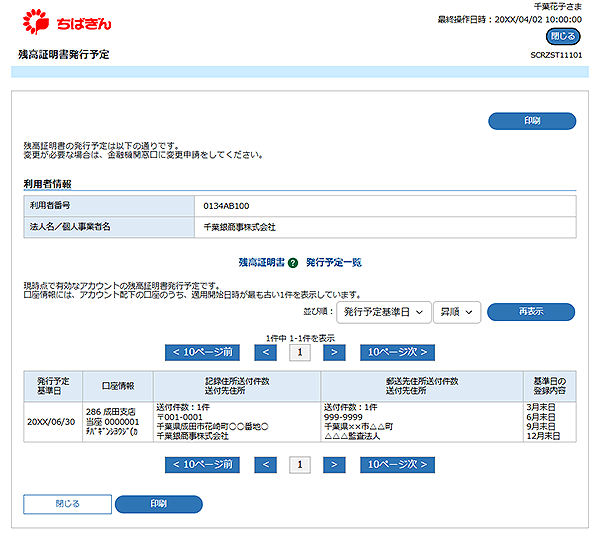Click previous page arrow above the table
Screen dimensions: 600x540
(x=265, y=352)
